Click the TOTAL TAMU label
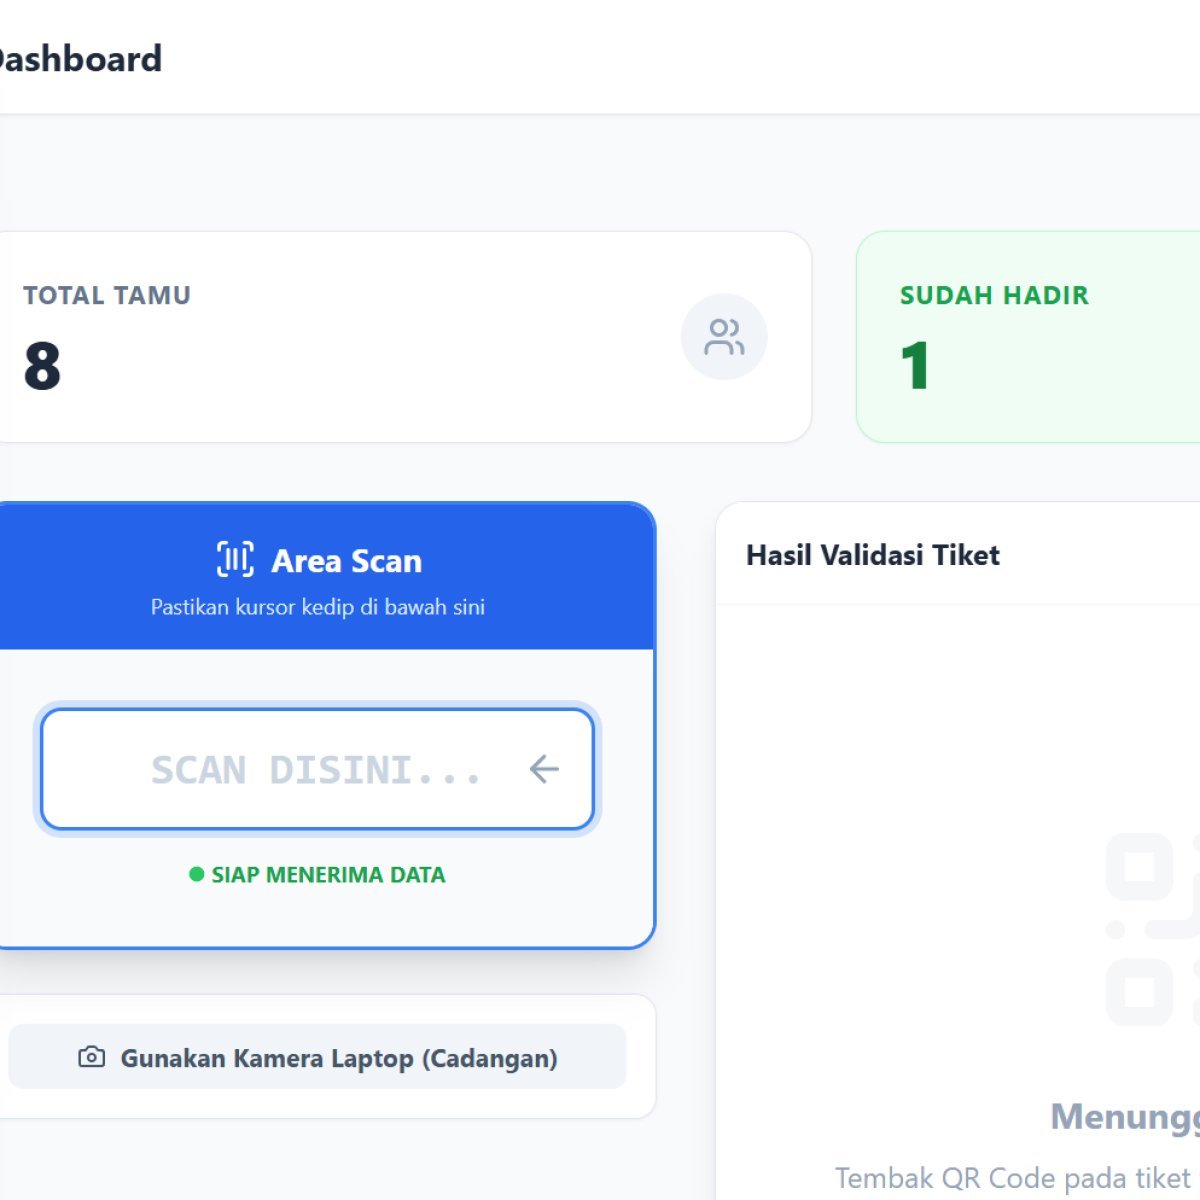Screen dimensions: 1200x1200 107,296
